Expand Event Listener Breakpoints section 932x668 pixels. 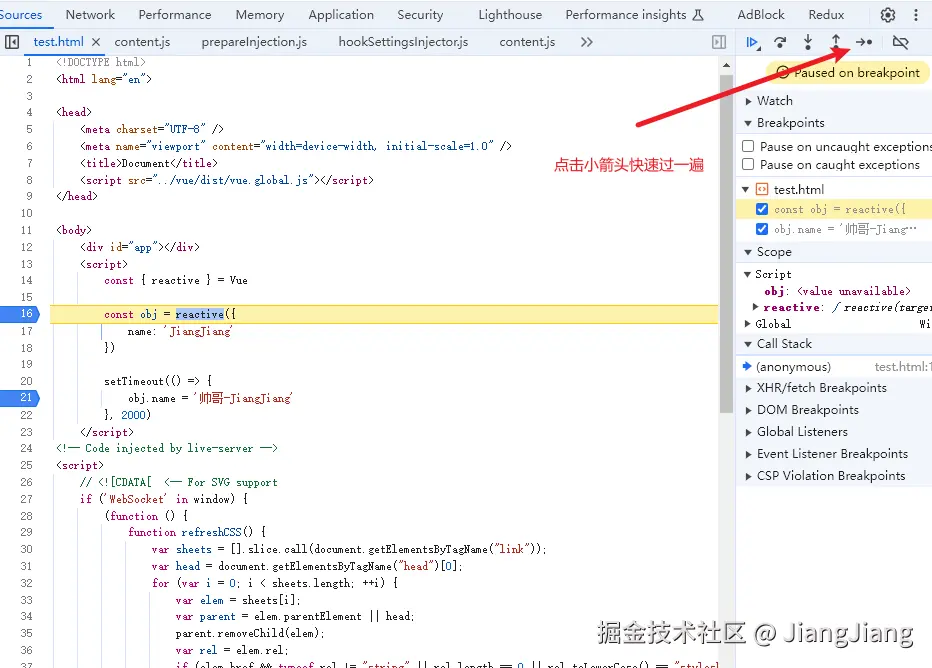click(x=748, y=454)
